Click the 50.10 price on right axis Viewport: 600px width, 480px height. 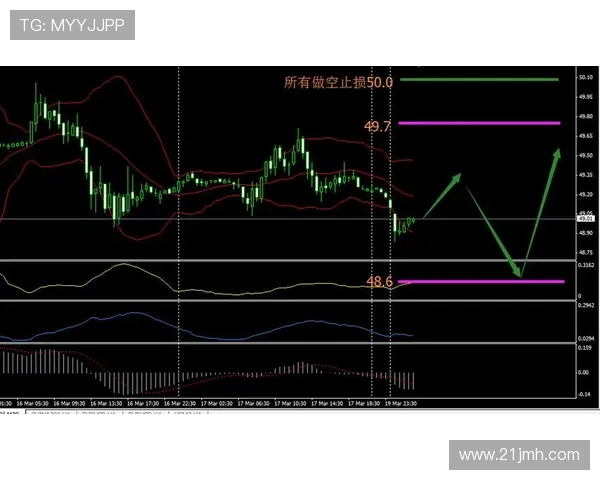585,77
